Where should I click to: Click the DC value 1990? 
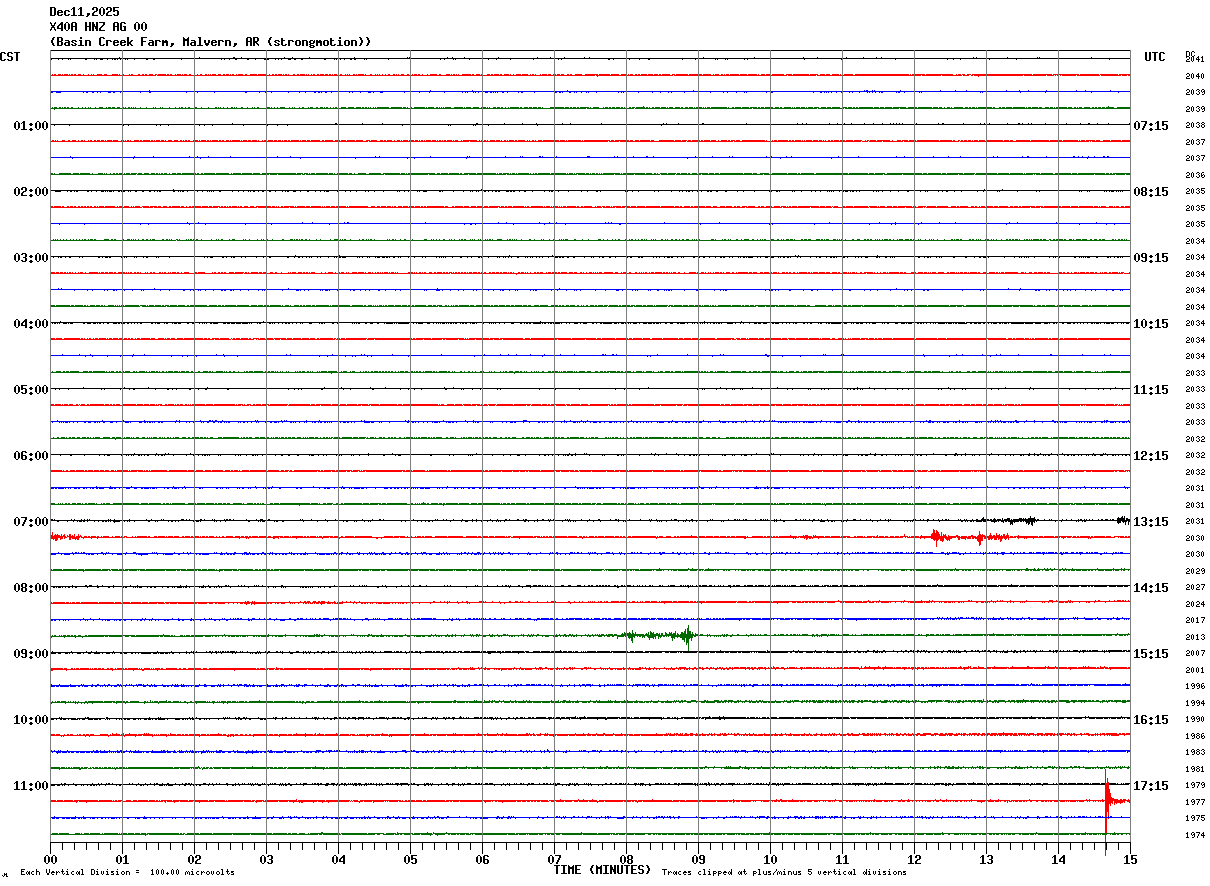tap(1194, 720)
